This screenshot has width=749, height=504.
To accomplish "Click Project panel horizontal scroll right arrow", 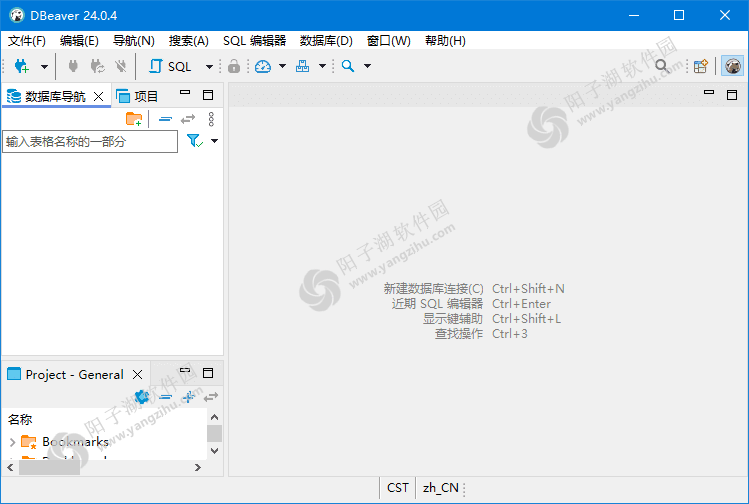I will (198, 468).
